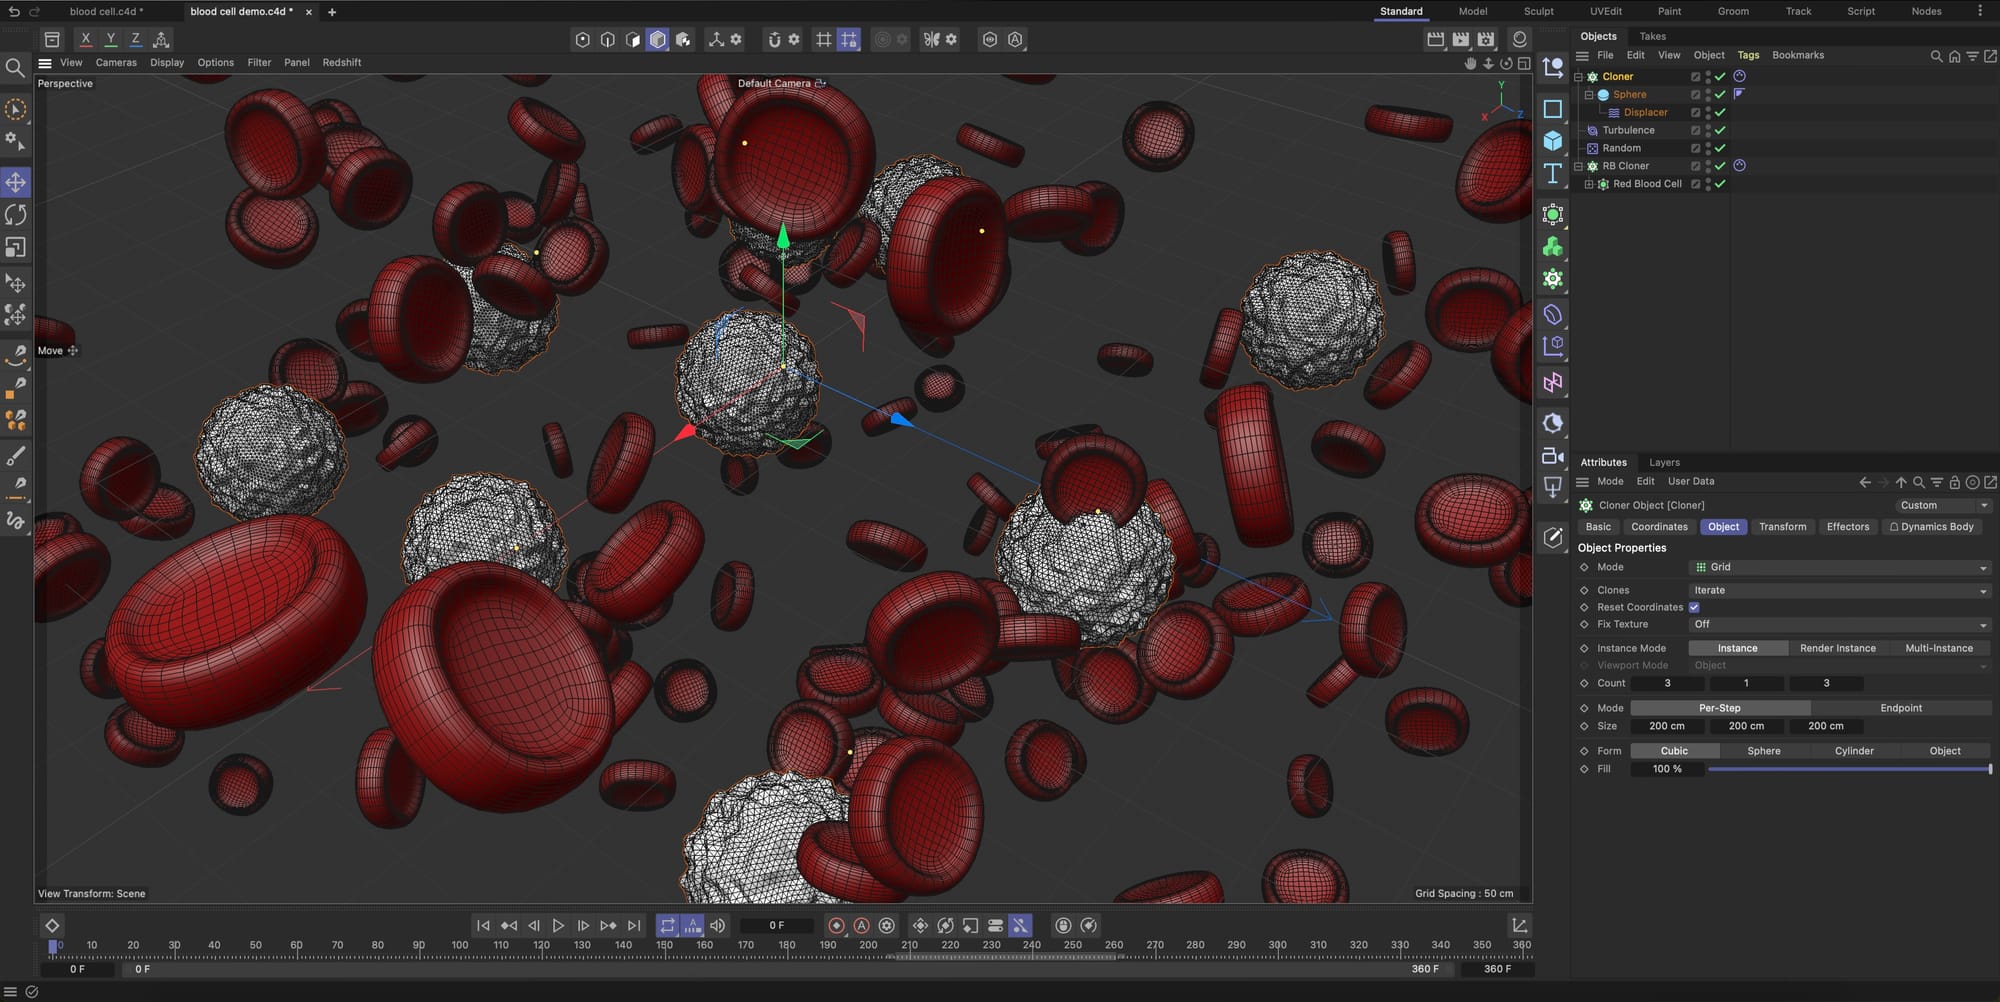Toggle the green checkmark for Turbulence
Viewport: 2000px width, 1002px height.
(x=1720, y=130)
